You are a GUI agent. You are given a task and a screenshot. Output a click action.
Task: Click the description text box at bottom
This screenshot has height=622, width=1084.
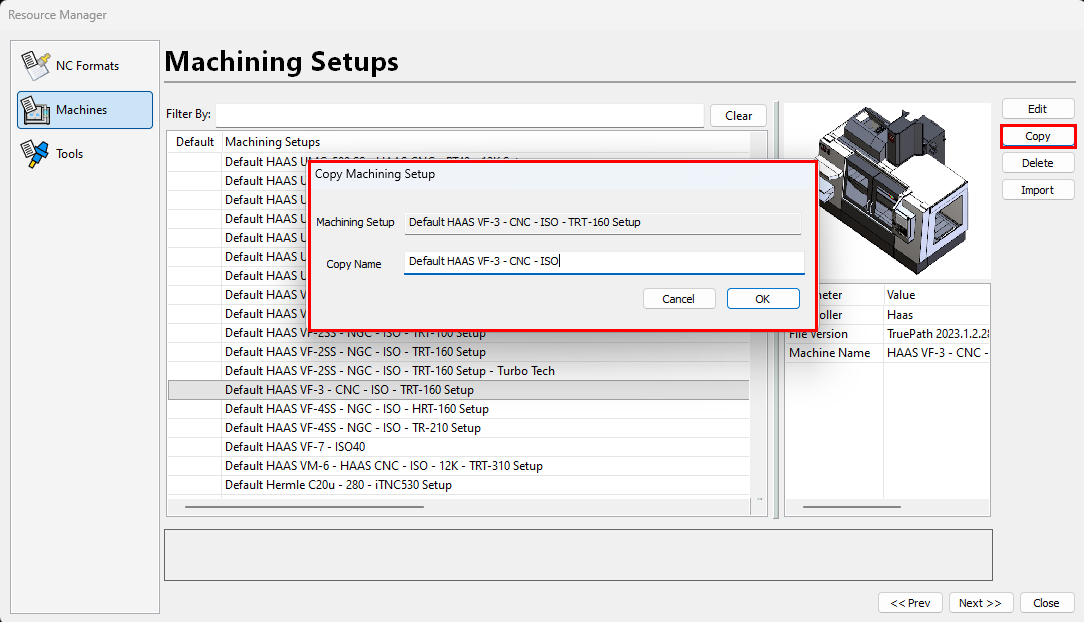coord(578,555)
